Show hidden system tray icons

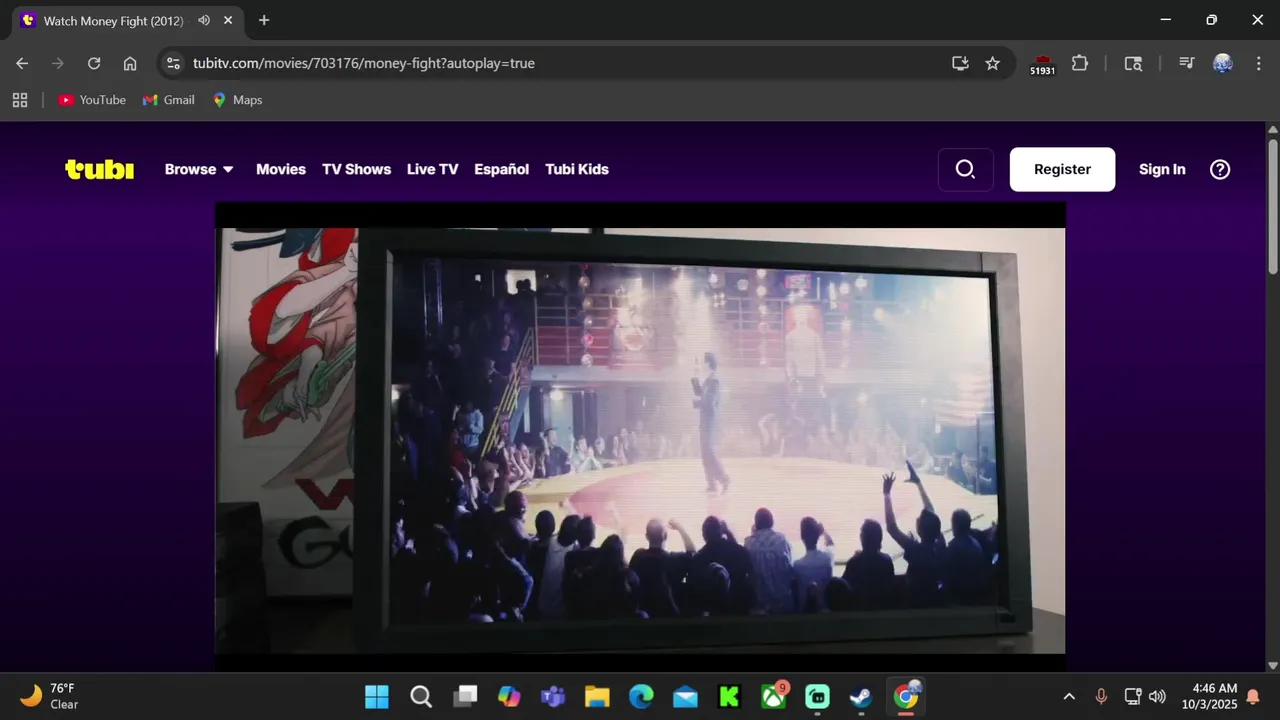pos(1069,696)
